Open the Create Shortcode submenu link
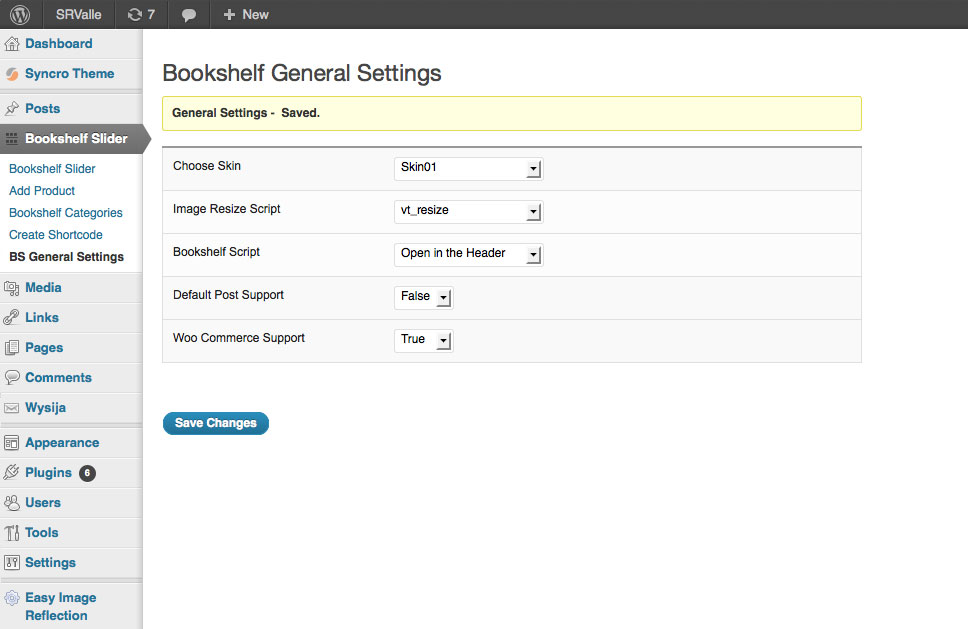Image resolution: width=968 pixels, height=629 pixels. 56,235
